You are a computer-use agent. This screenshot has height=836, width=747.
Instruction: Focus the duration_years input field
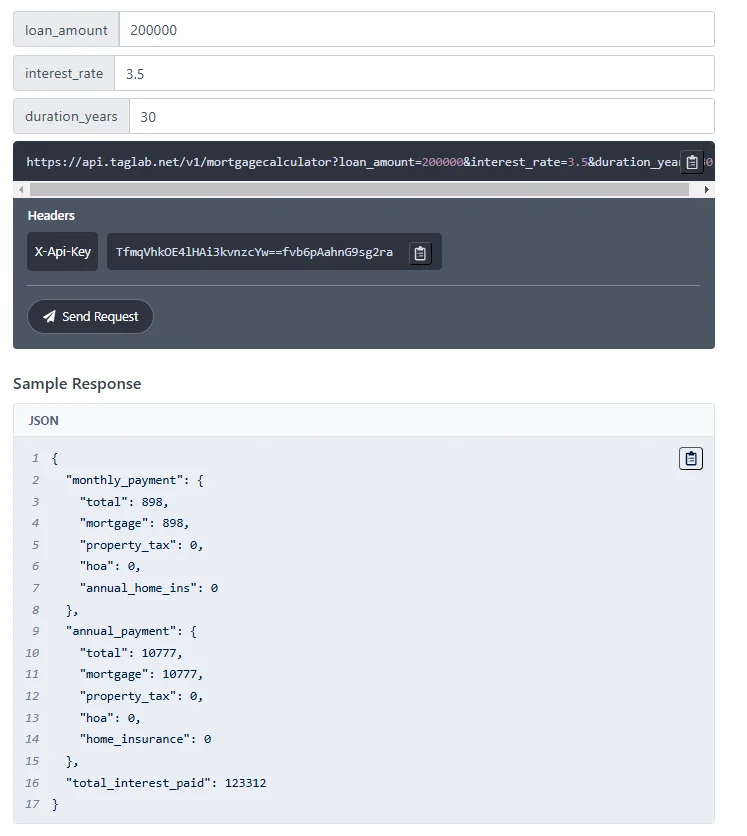pos(422,117)
